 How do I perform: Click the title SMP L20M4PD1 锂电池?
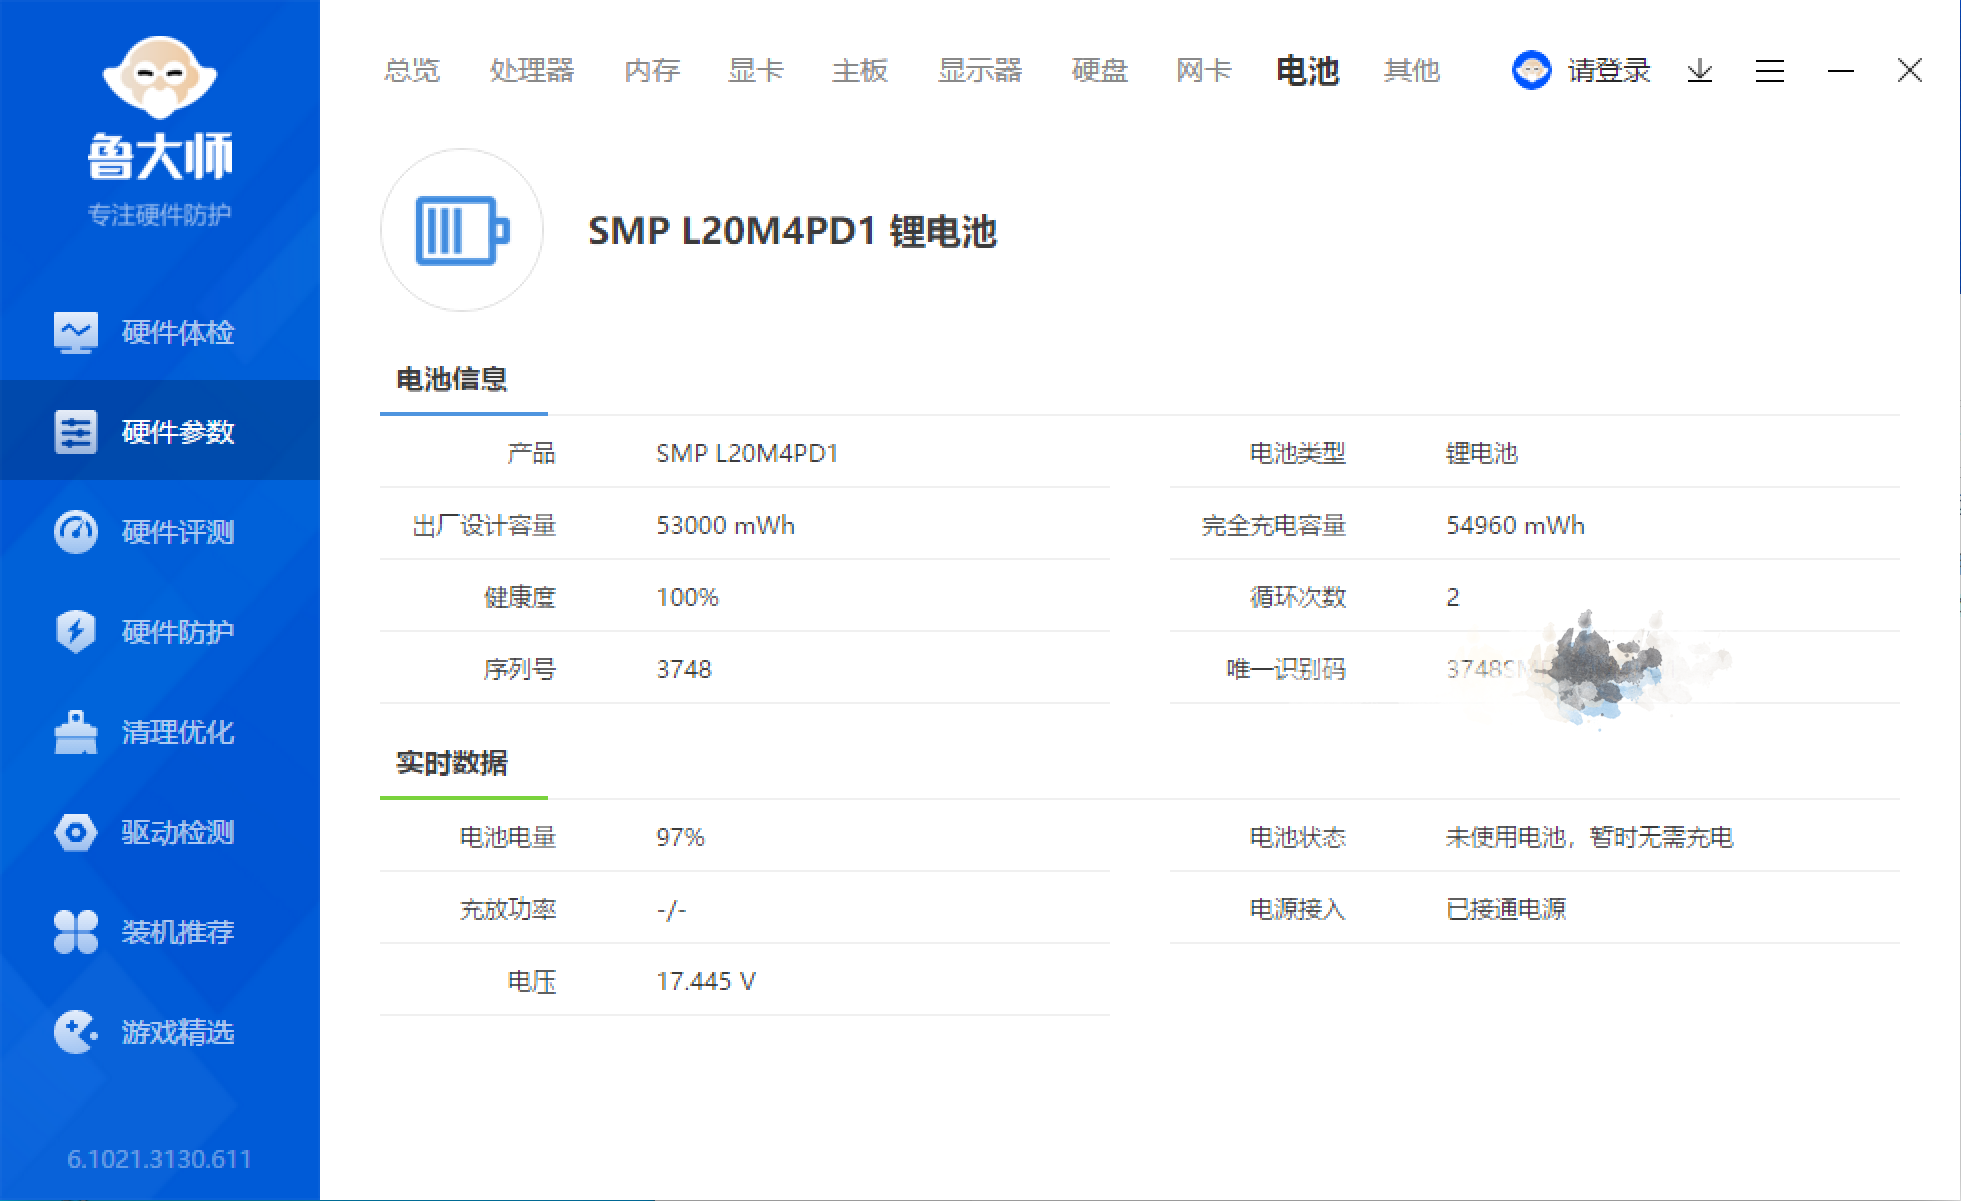click(792, 231)
